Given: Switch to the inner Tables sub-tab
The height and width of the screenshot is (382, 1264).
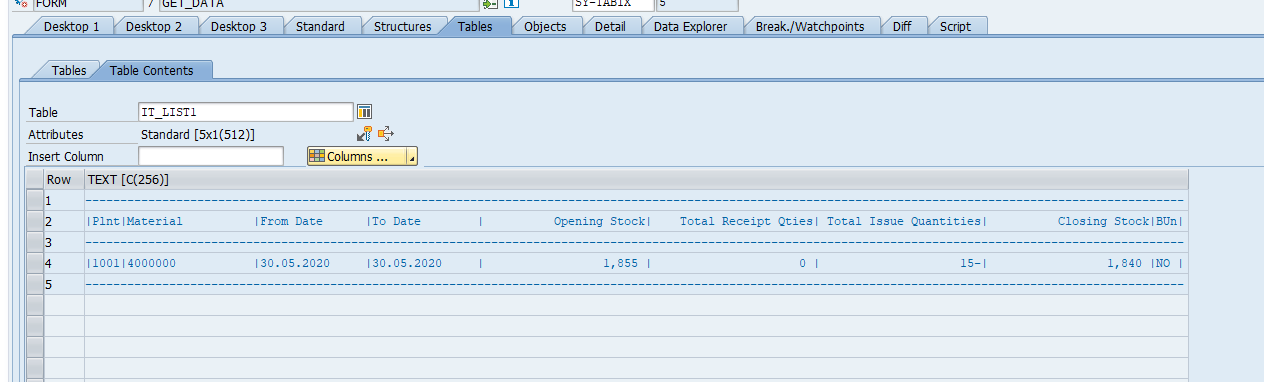Looking at the screenshot, I should tap(69, 70).
